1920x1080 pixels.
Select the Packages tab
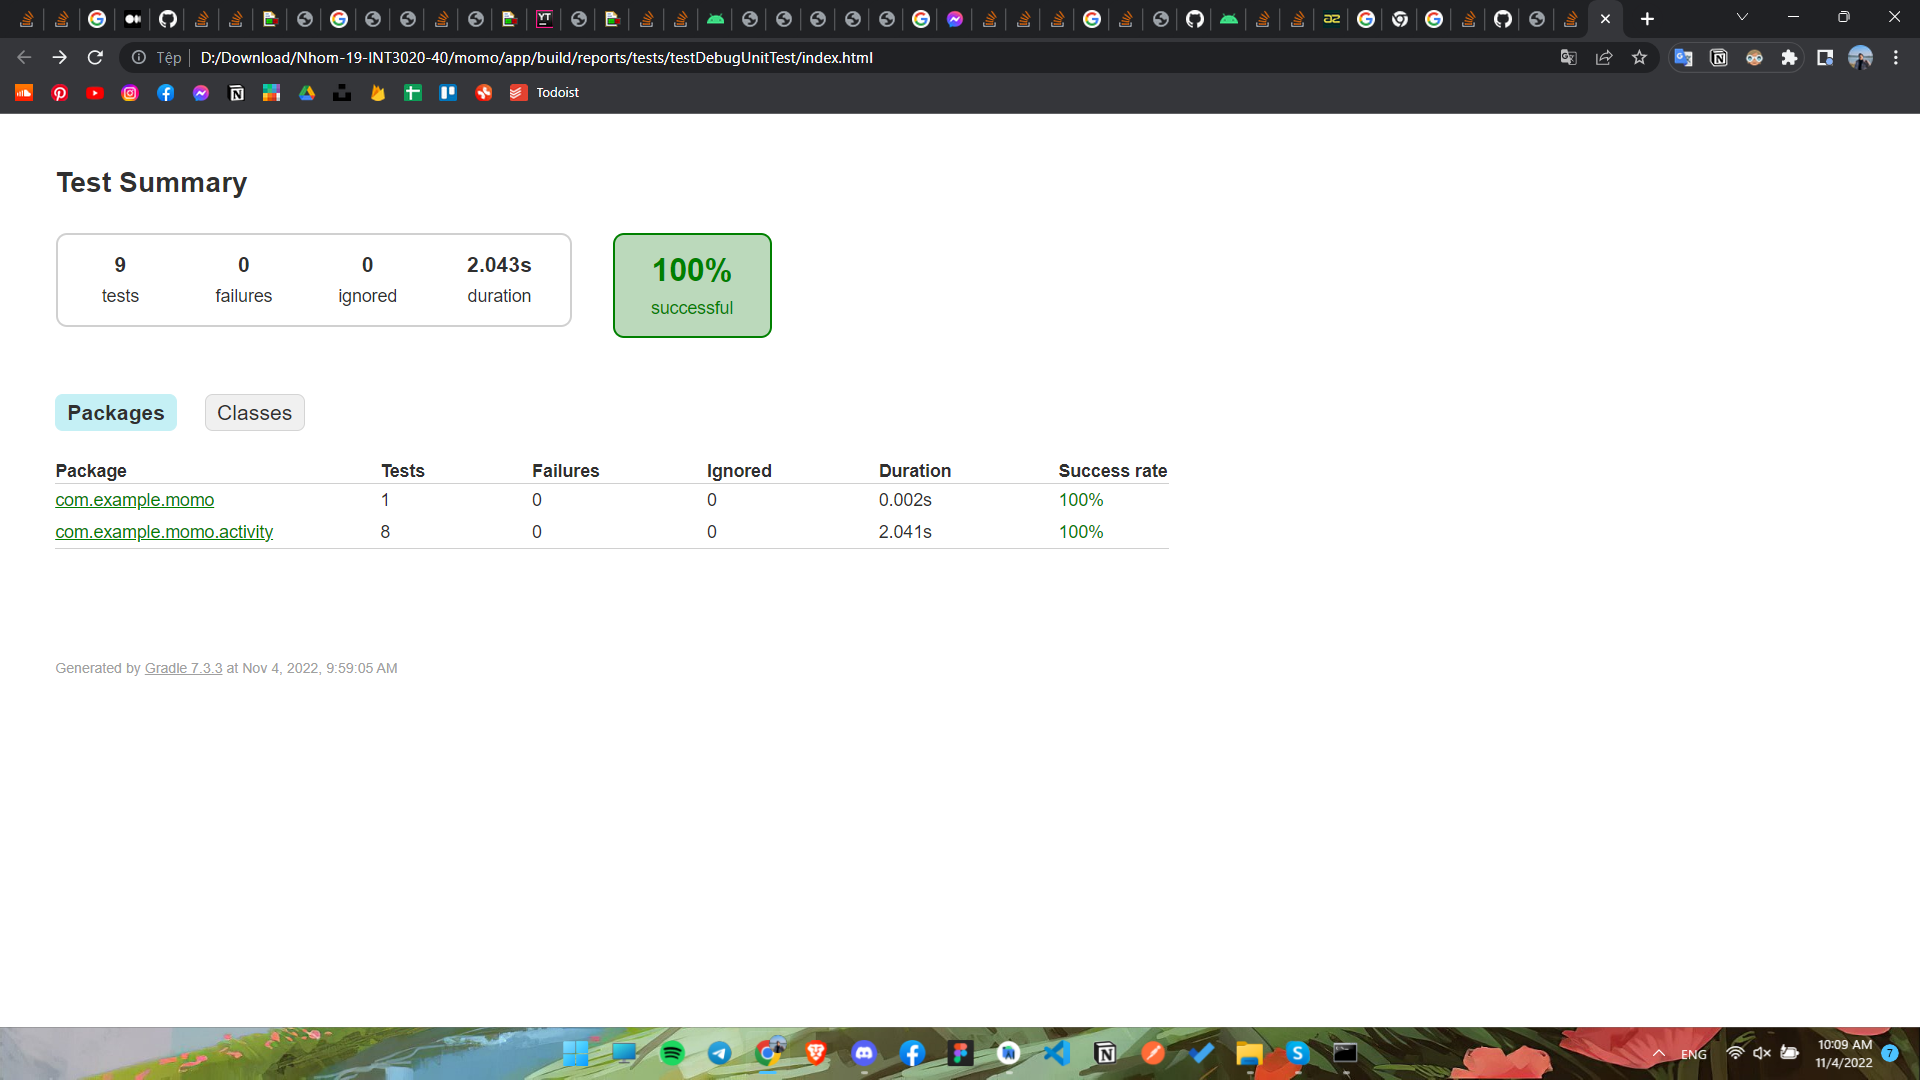tap(116, 413)
